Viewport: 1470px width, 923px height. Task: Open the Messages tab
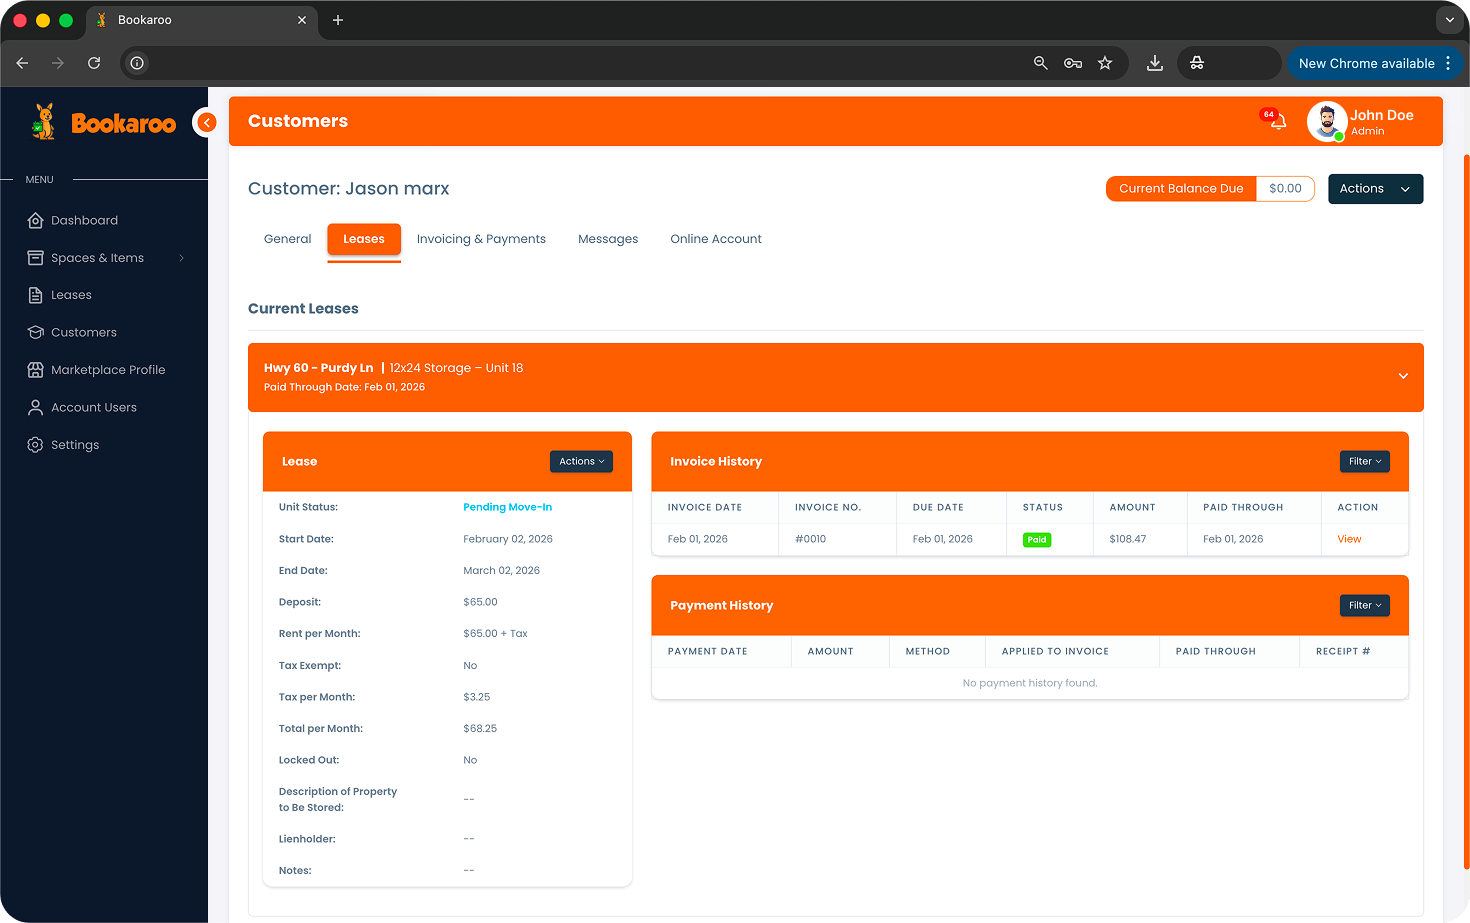point(607,239)
